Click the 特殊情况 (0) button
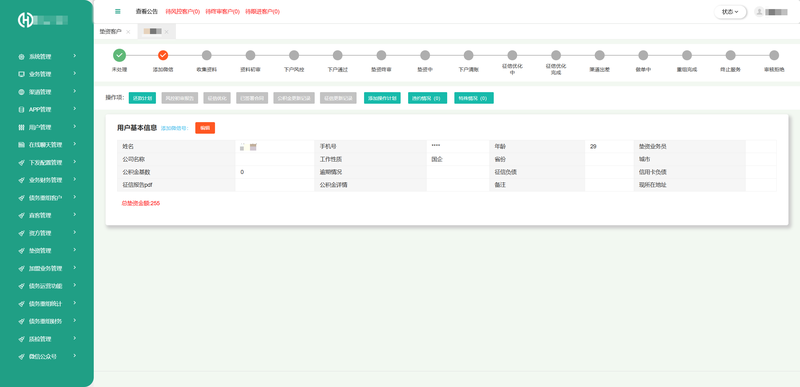Viewport: 800px width, 387px height. pos(474,98)
